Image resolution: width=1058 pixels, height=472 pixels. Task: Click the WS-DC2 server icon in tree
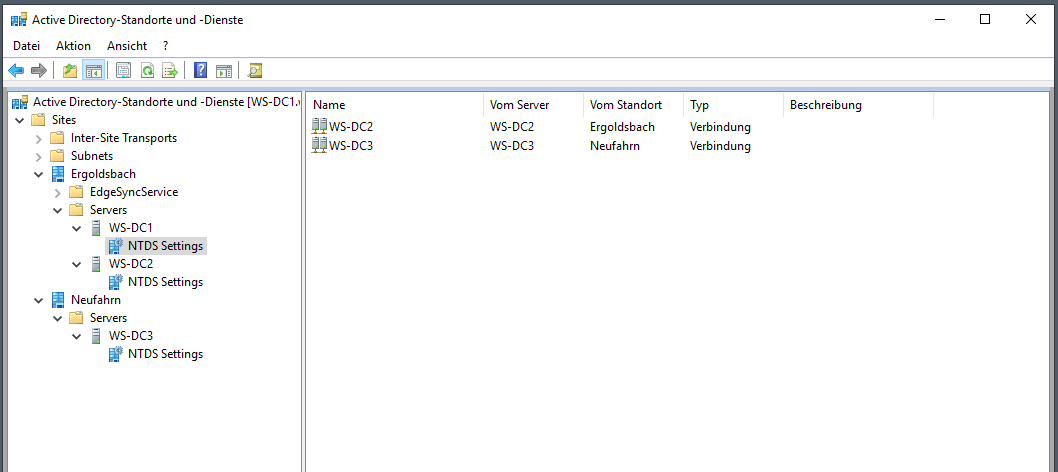[96, 264]
